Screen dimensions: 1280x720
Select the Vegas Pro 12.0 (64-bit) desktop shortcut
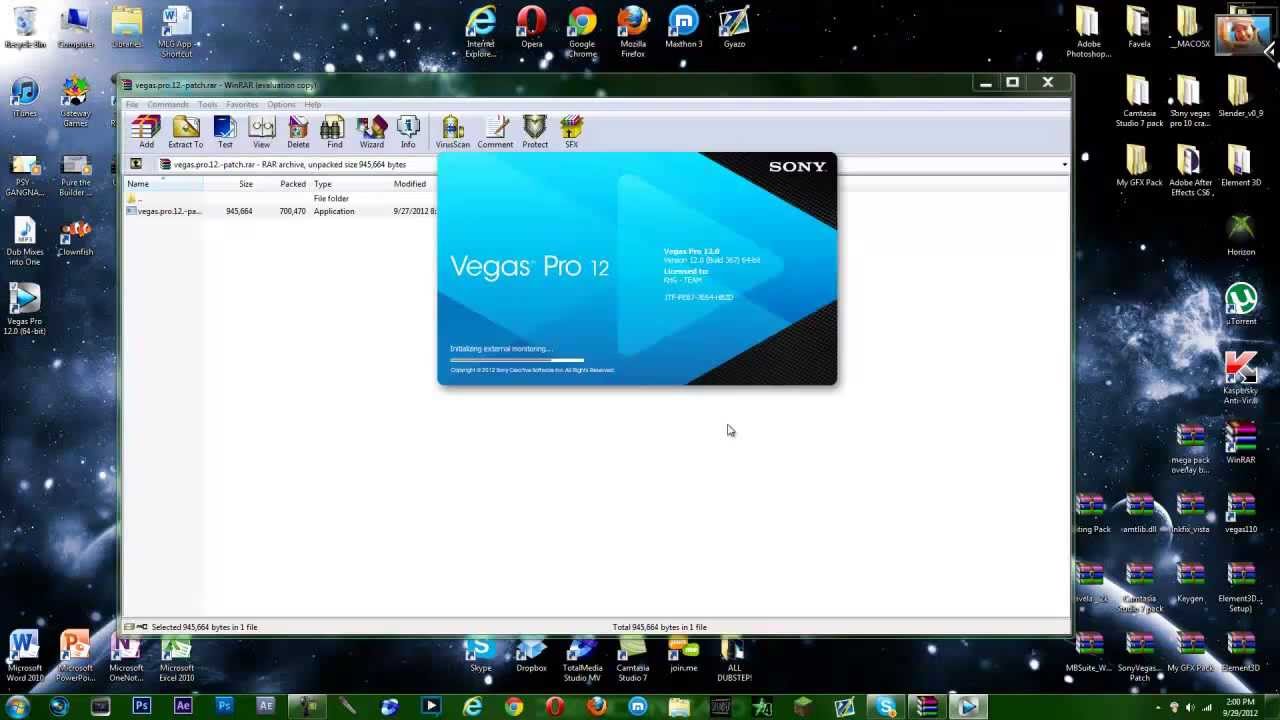[x=25, y=309]
